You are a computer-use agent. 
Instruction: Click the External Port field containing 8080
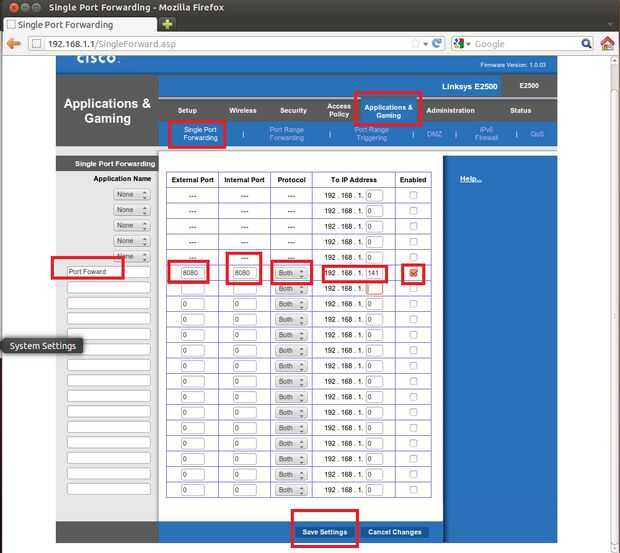tap(192, 273)
